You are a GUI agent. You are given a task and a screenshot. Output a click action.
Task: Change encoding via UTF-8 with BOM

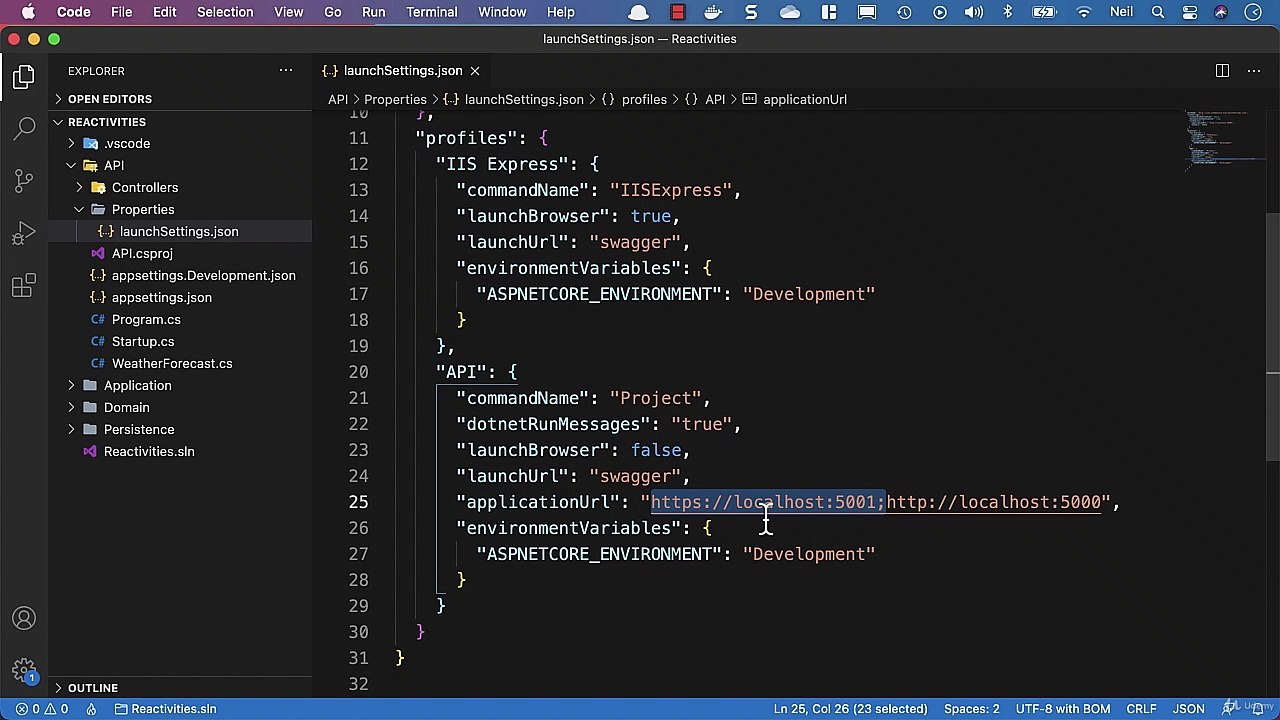coord(1062,709)
